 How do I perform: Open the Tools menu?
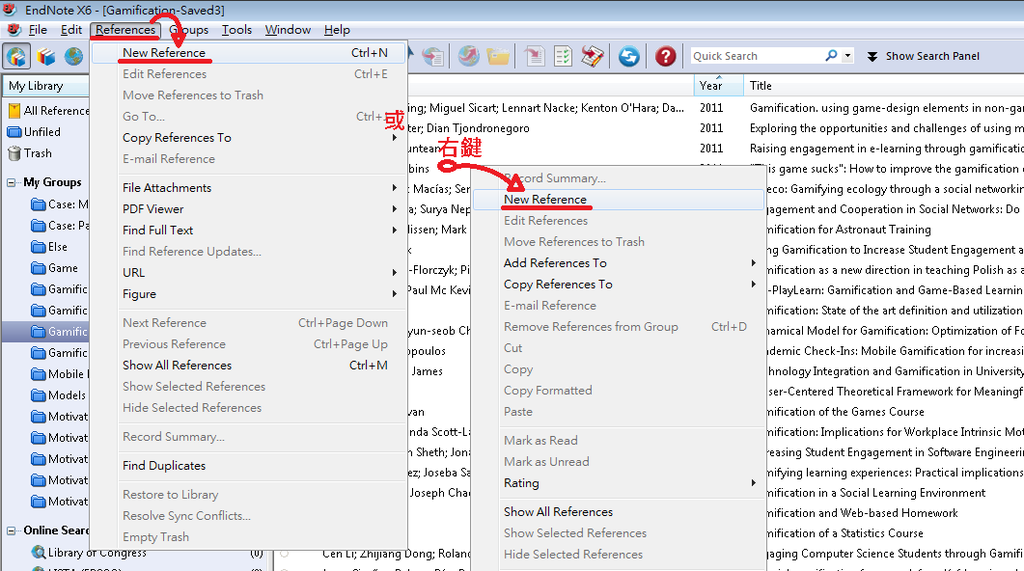click(x=236, y=30)
